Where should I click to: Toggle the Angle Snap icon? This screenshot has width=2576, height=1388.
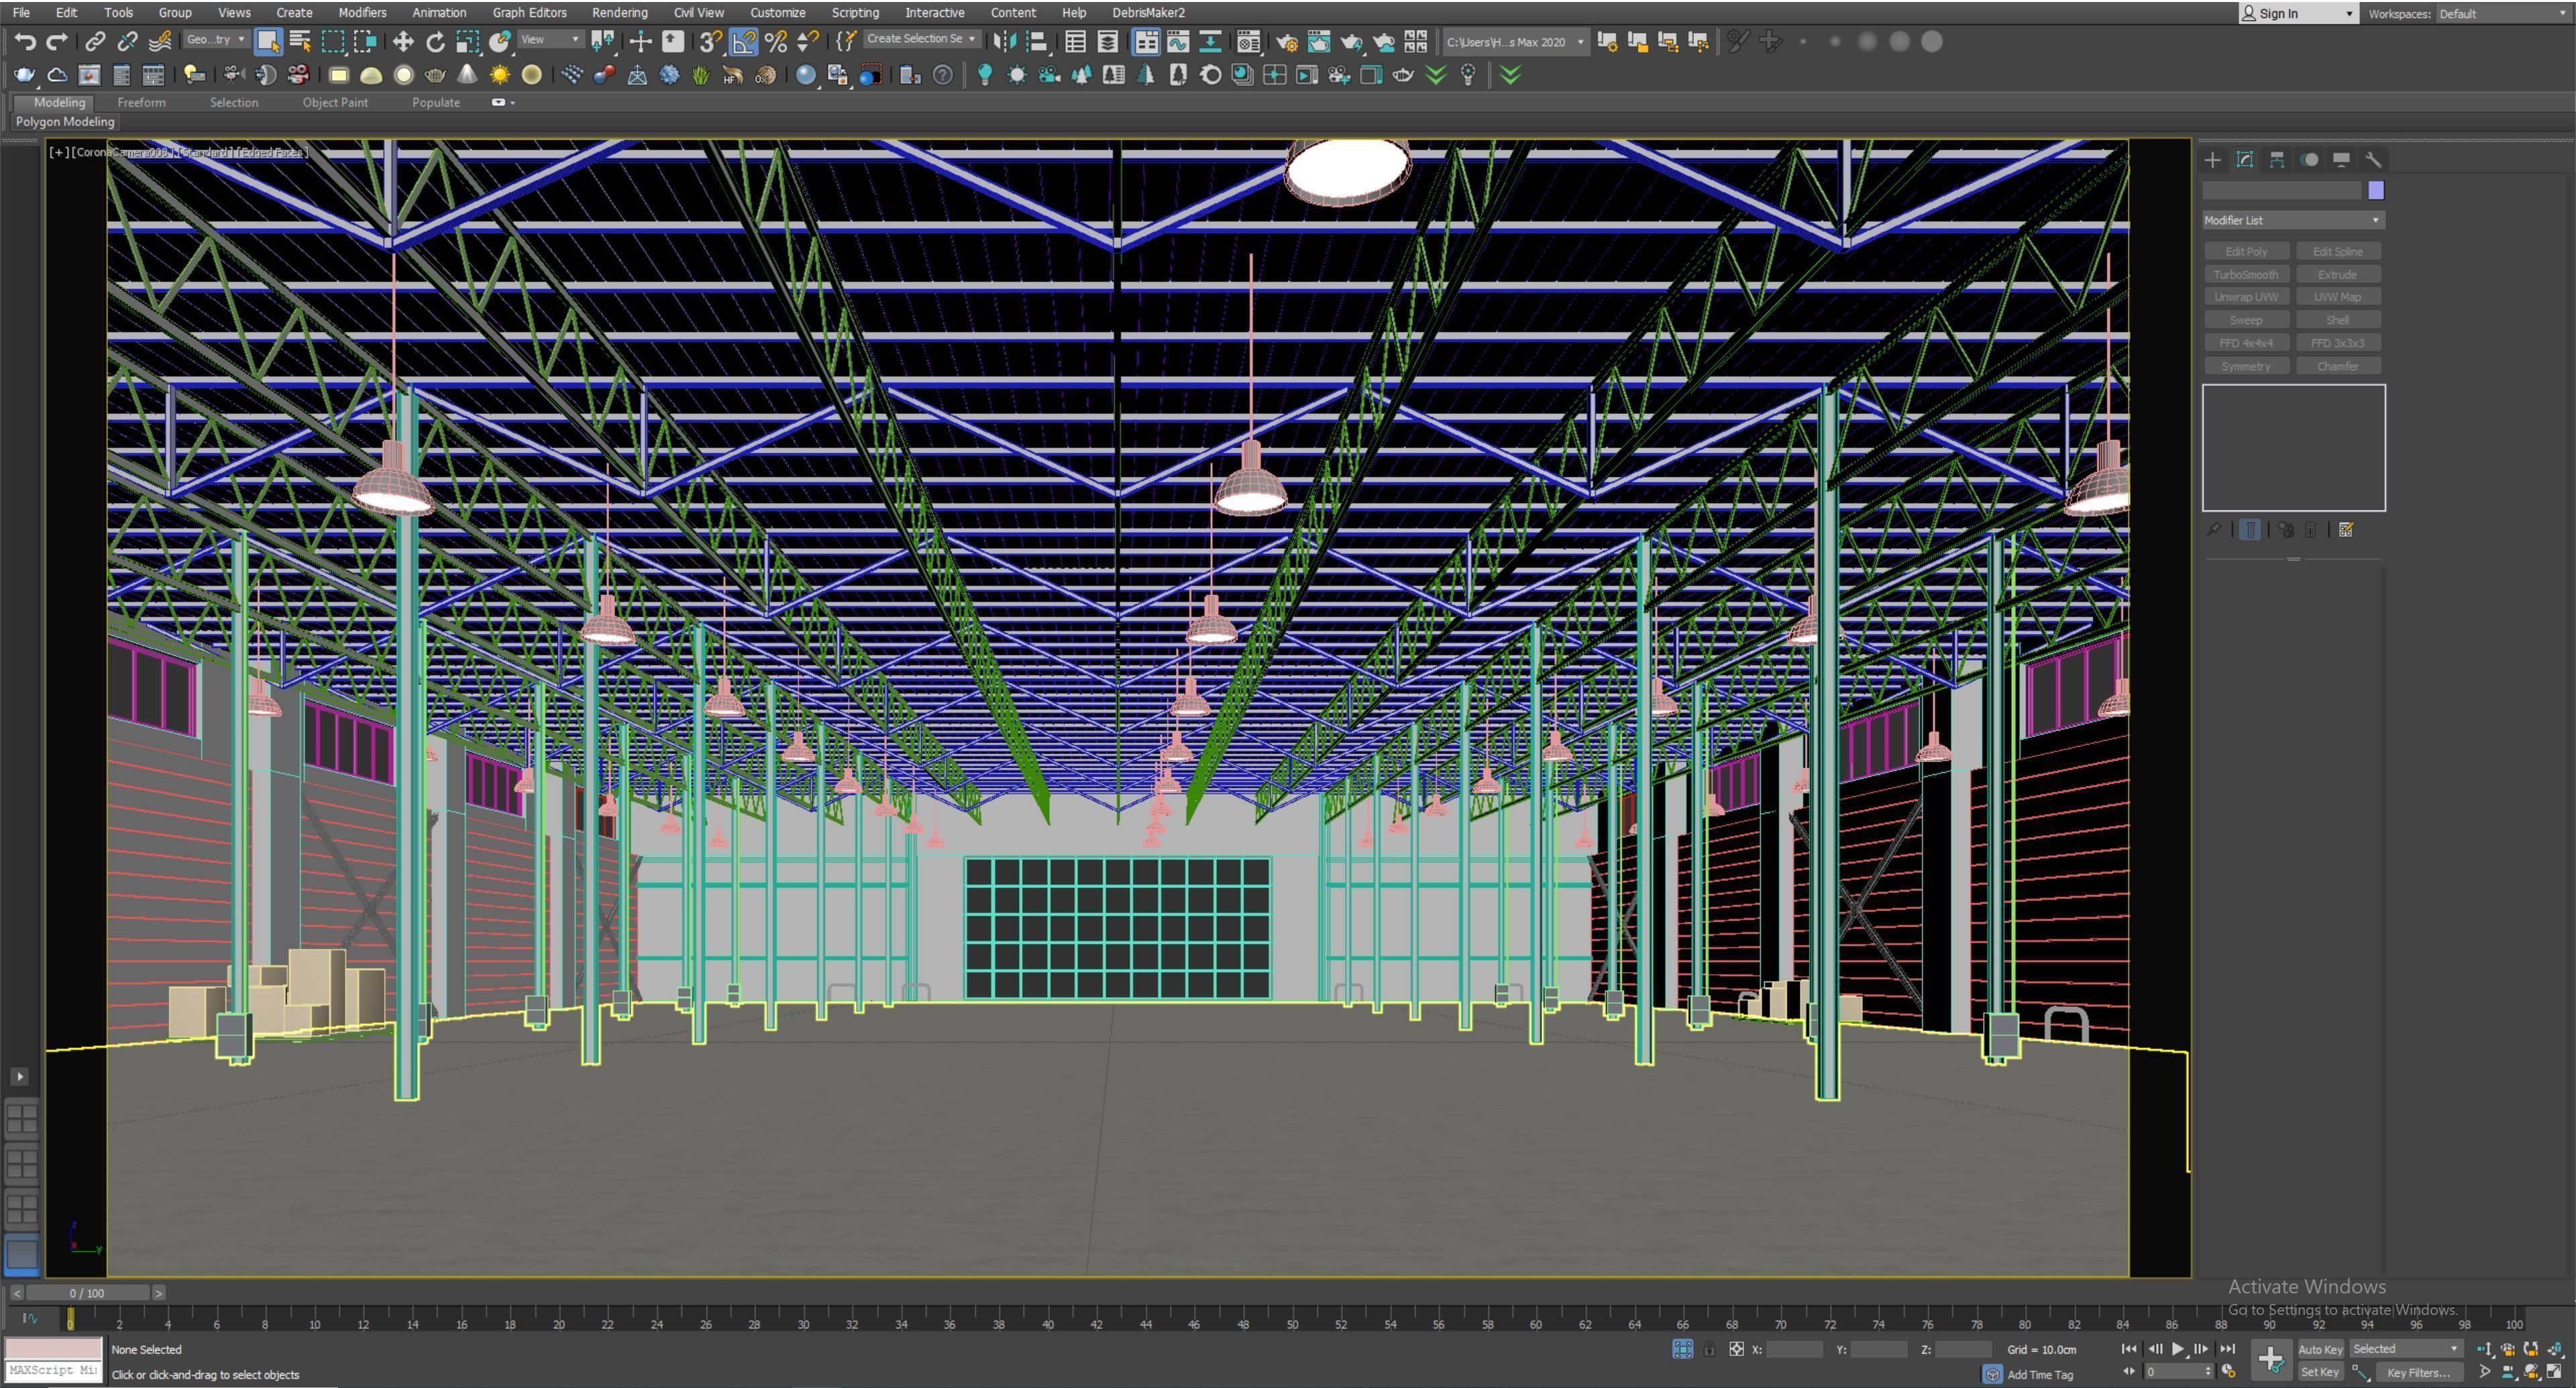pos(743,42)
